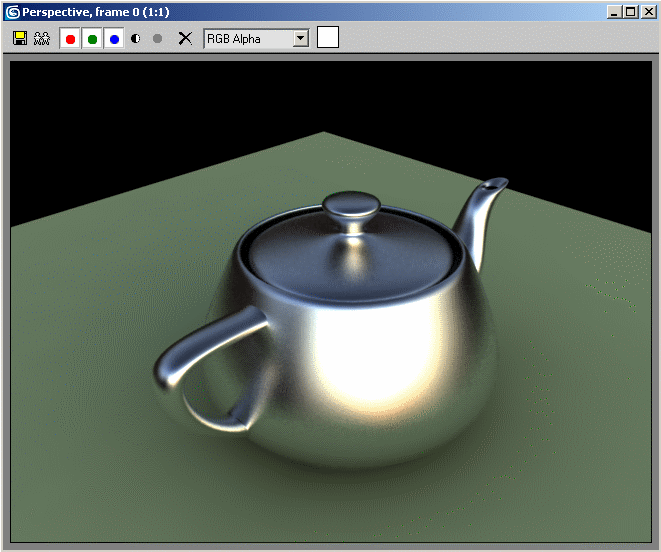
Task: Show the alpha channel view
Action: click(x=135, y=39)
